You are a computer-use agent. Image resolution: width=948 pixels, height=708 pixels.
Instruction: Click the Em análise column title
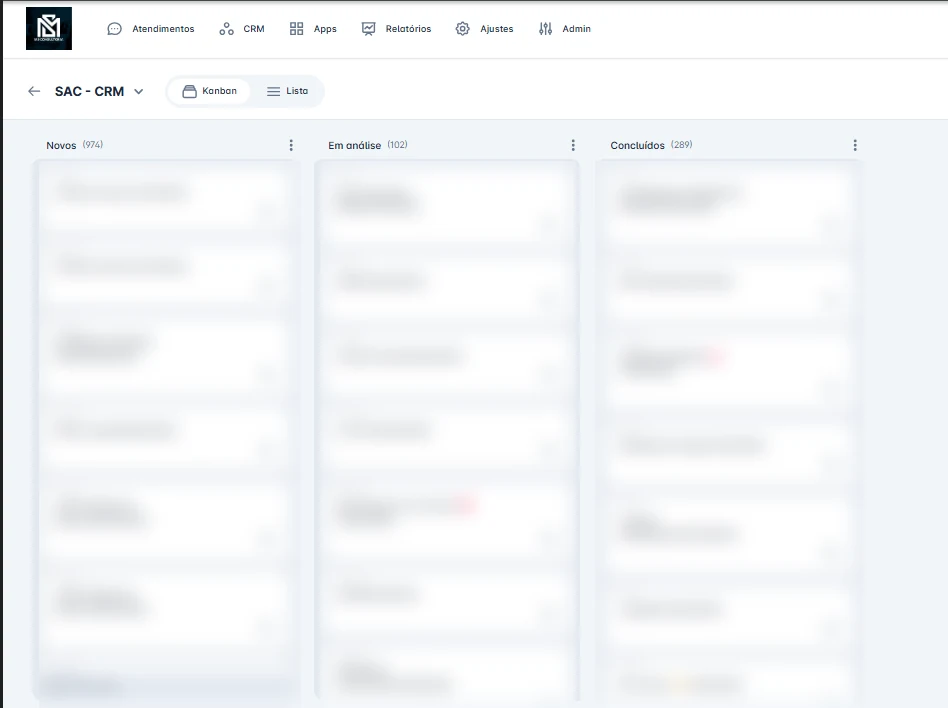click(354, 146)
